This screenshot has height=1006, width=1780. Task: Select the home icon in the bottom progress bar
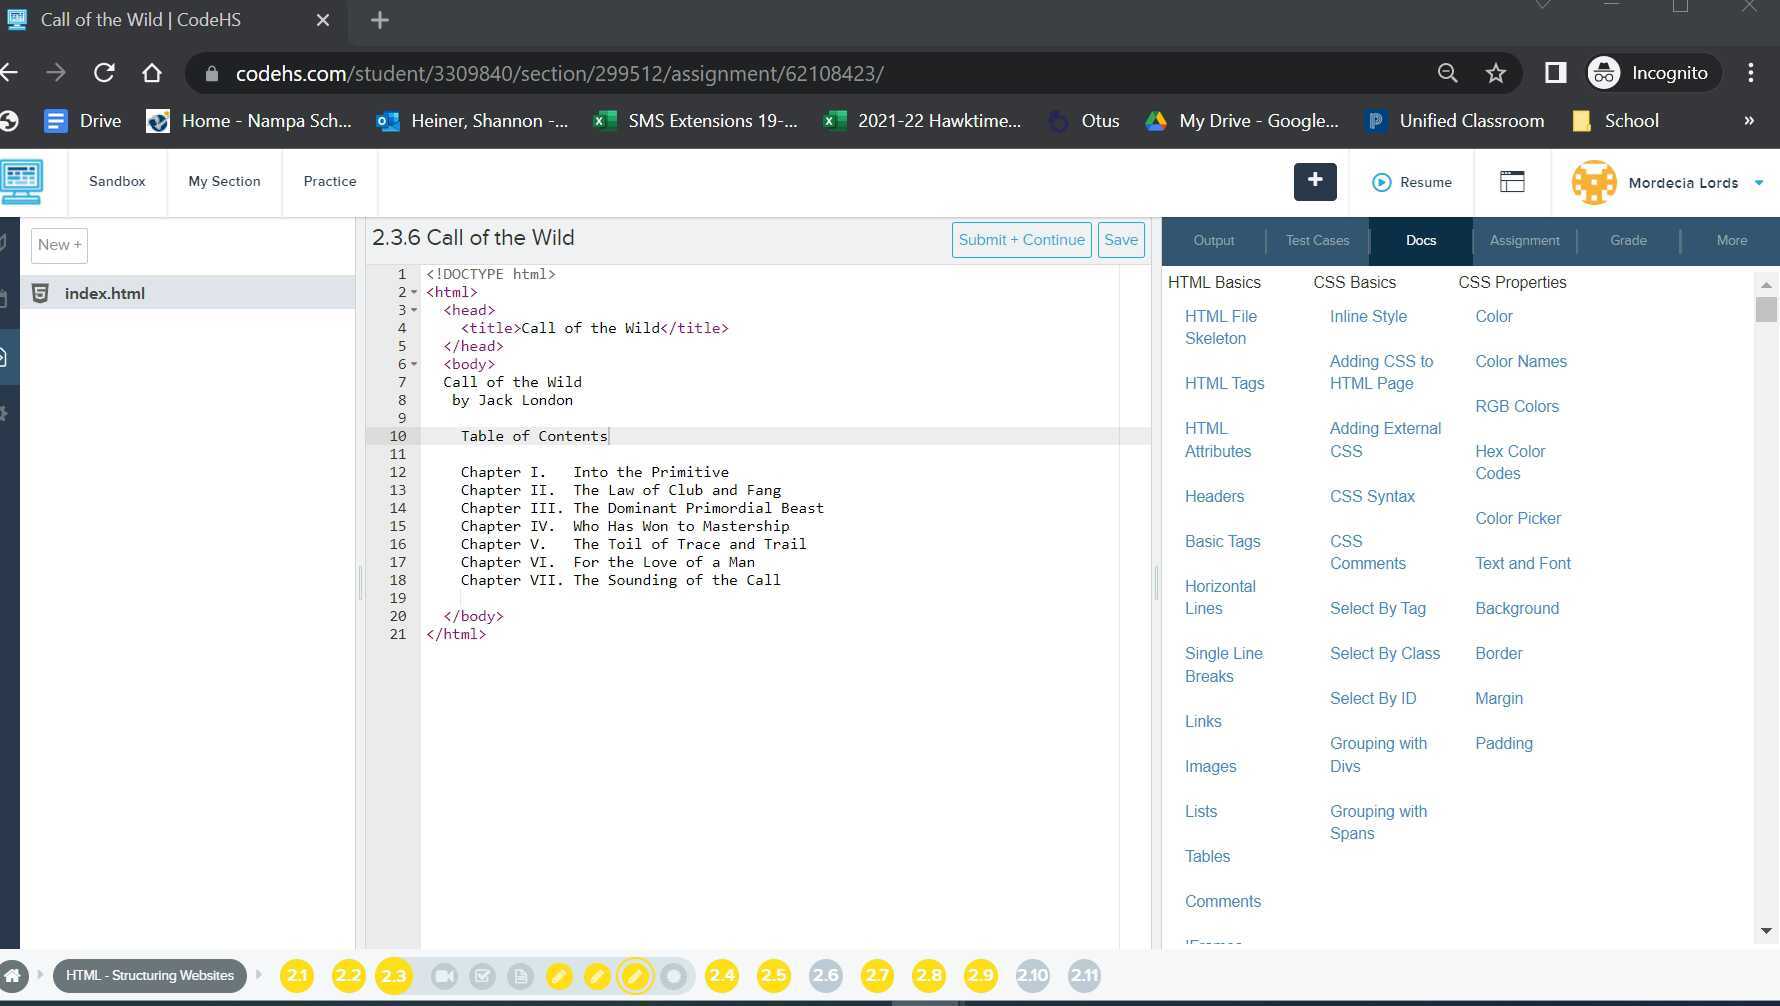(x=14, y=975)
